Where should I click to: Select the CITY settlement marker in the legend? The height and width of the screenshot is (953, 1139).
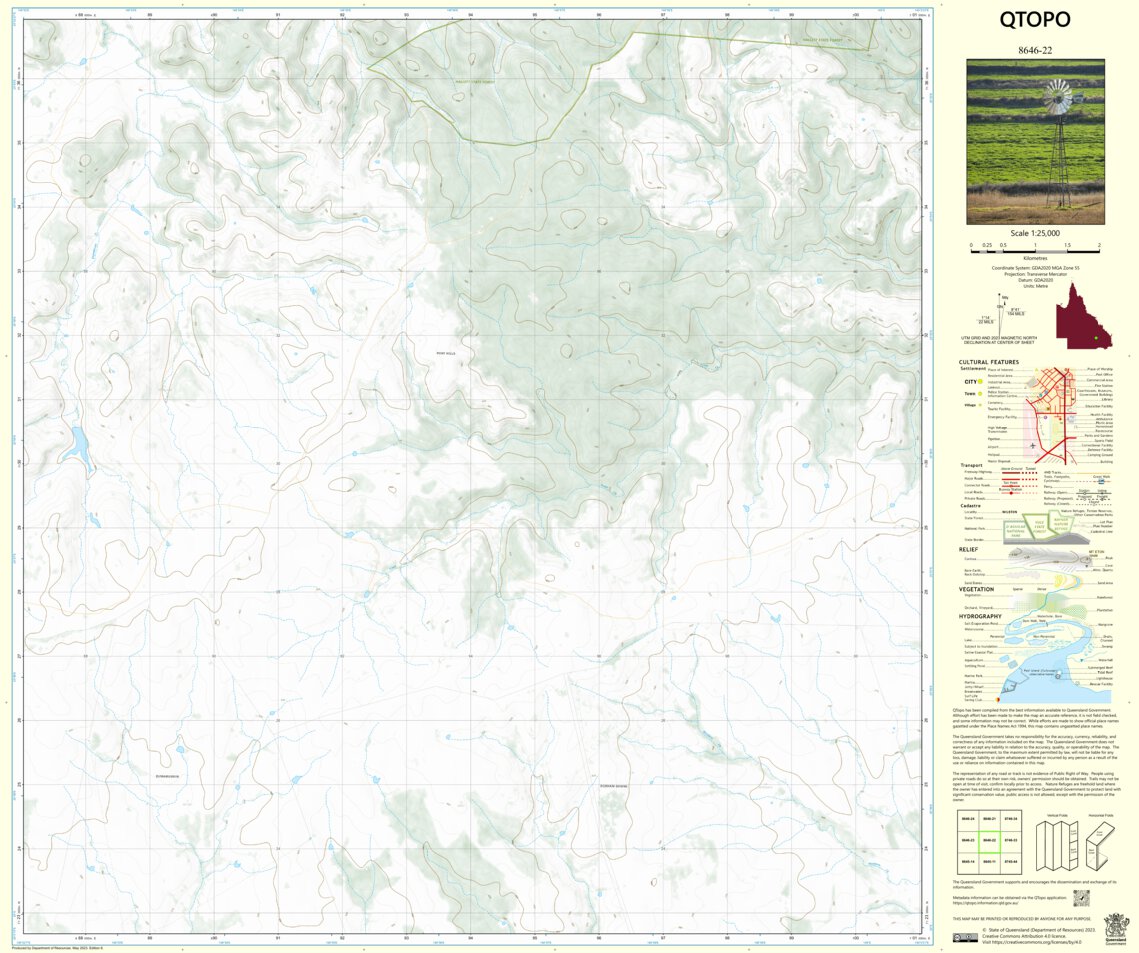[979, 382]
